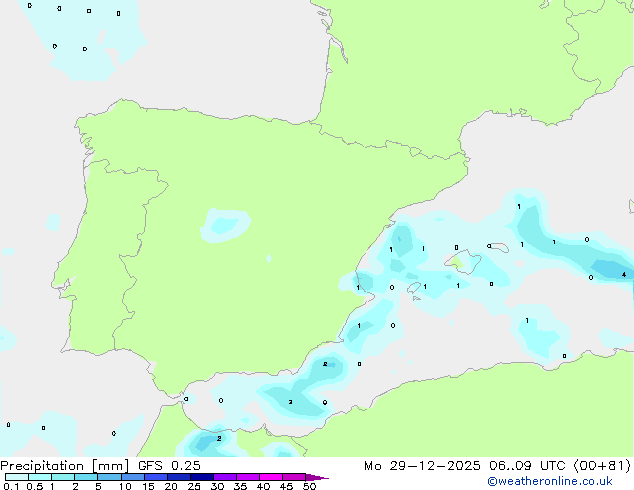Click the '15' legend scale label

point(148,486)
